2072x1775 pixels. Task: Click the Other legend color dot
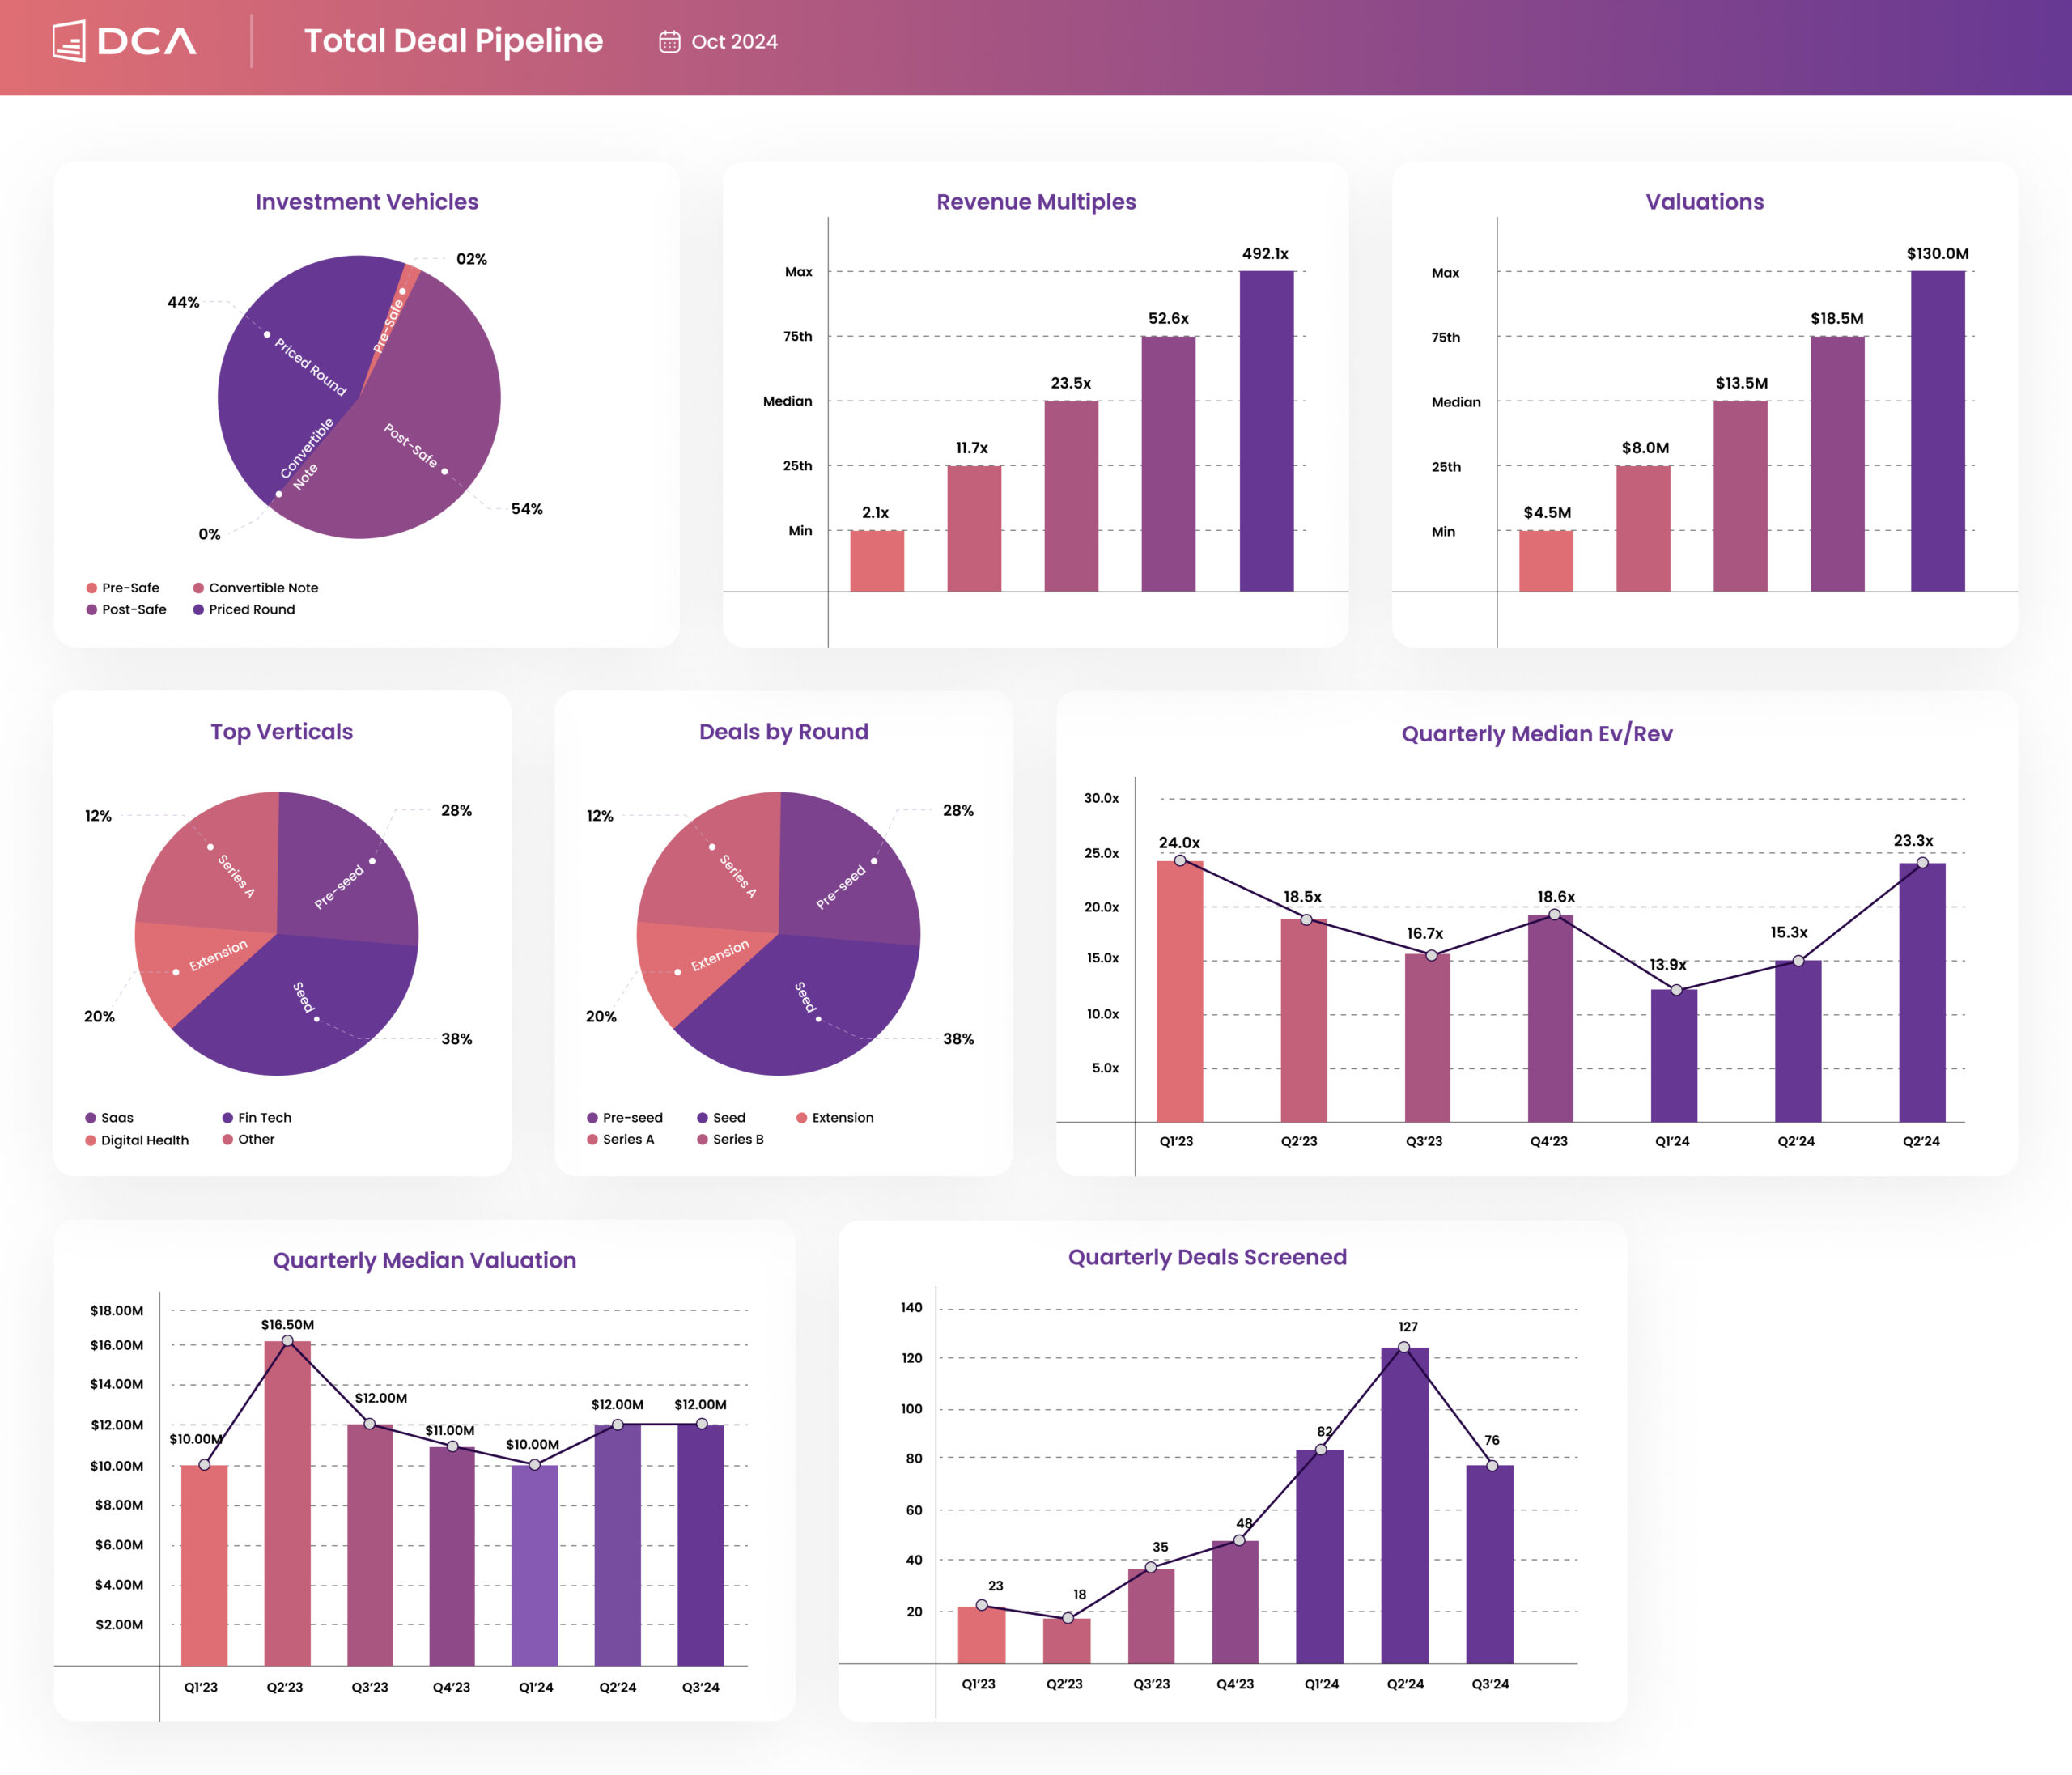tap(228, 1139)
